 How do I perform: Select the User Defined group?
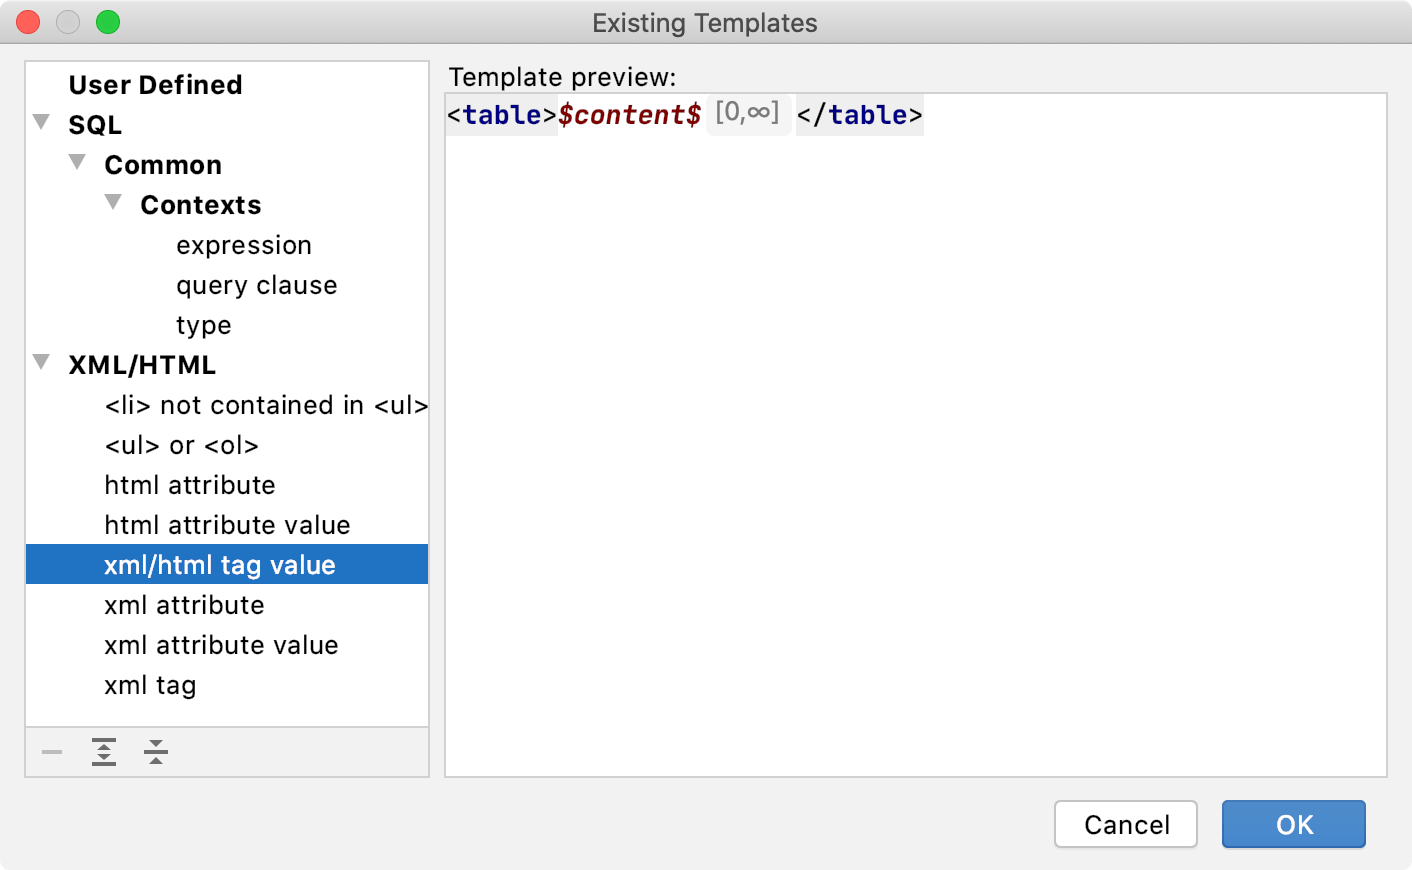(155, 84)
